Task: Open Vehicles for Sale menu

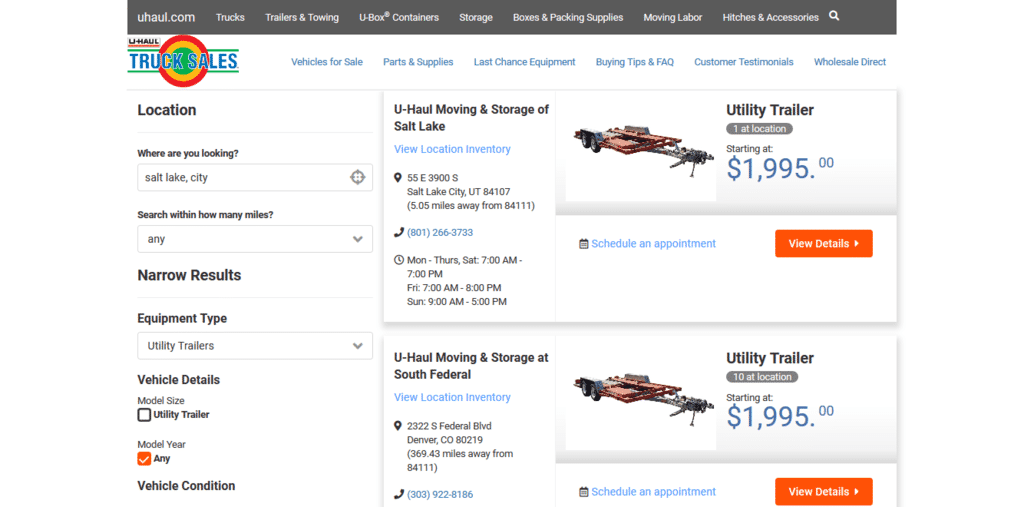Action: tap(327, 62)
